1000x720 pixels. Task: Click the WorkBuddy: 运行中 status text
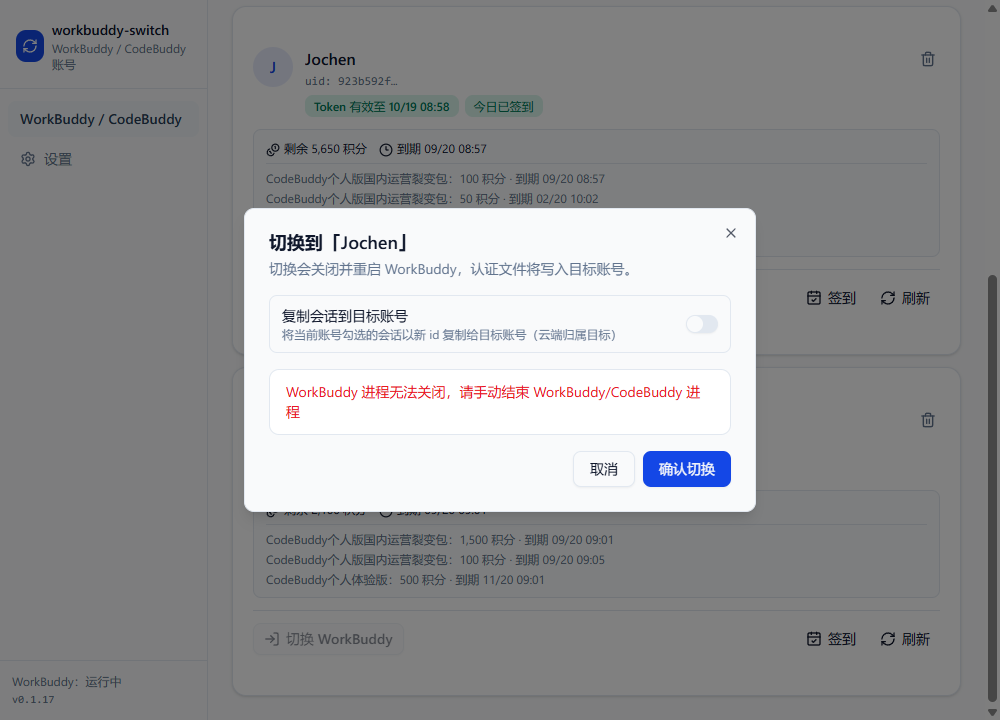(67, 682)
